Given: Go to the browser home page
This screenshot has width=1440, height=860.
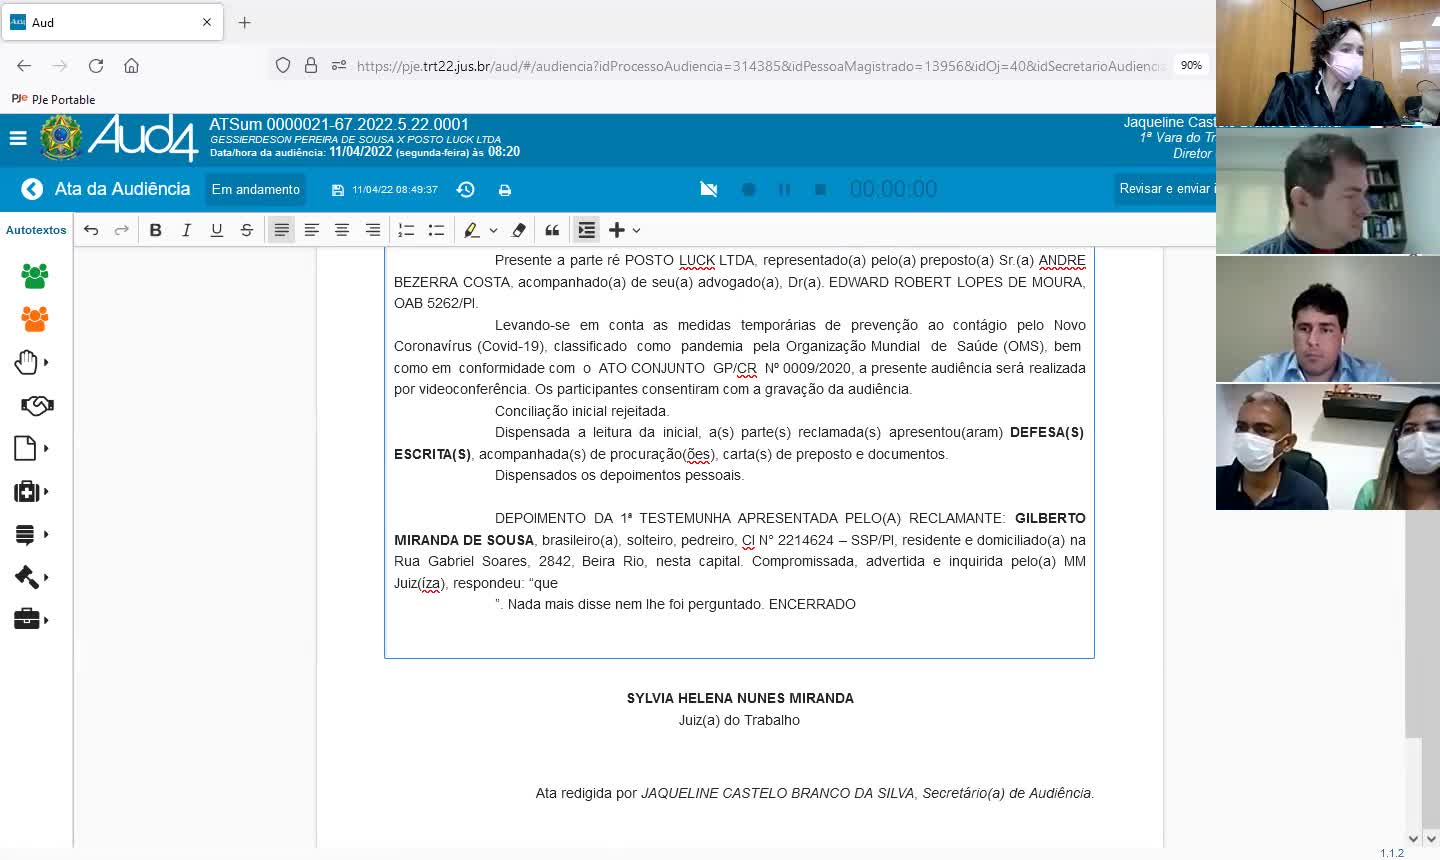Looking at the screenshot, I should (x=131, y=66).
